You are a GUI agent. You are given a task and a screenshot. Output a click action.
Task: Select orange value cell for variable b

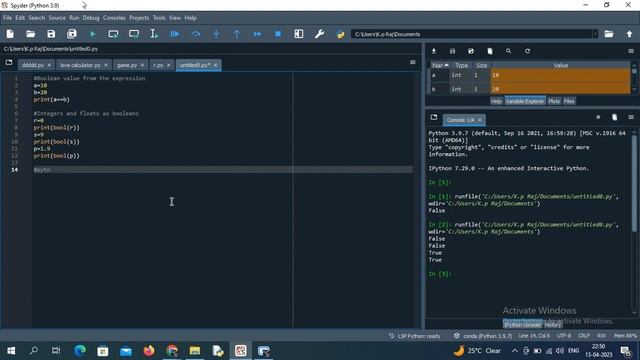[560, 88]
